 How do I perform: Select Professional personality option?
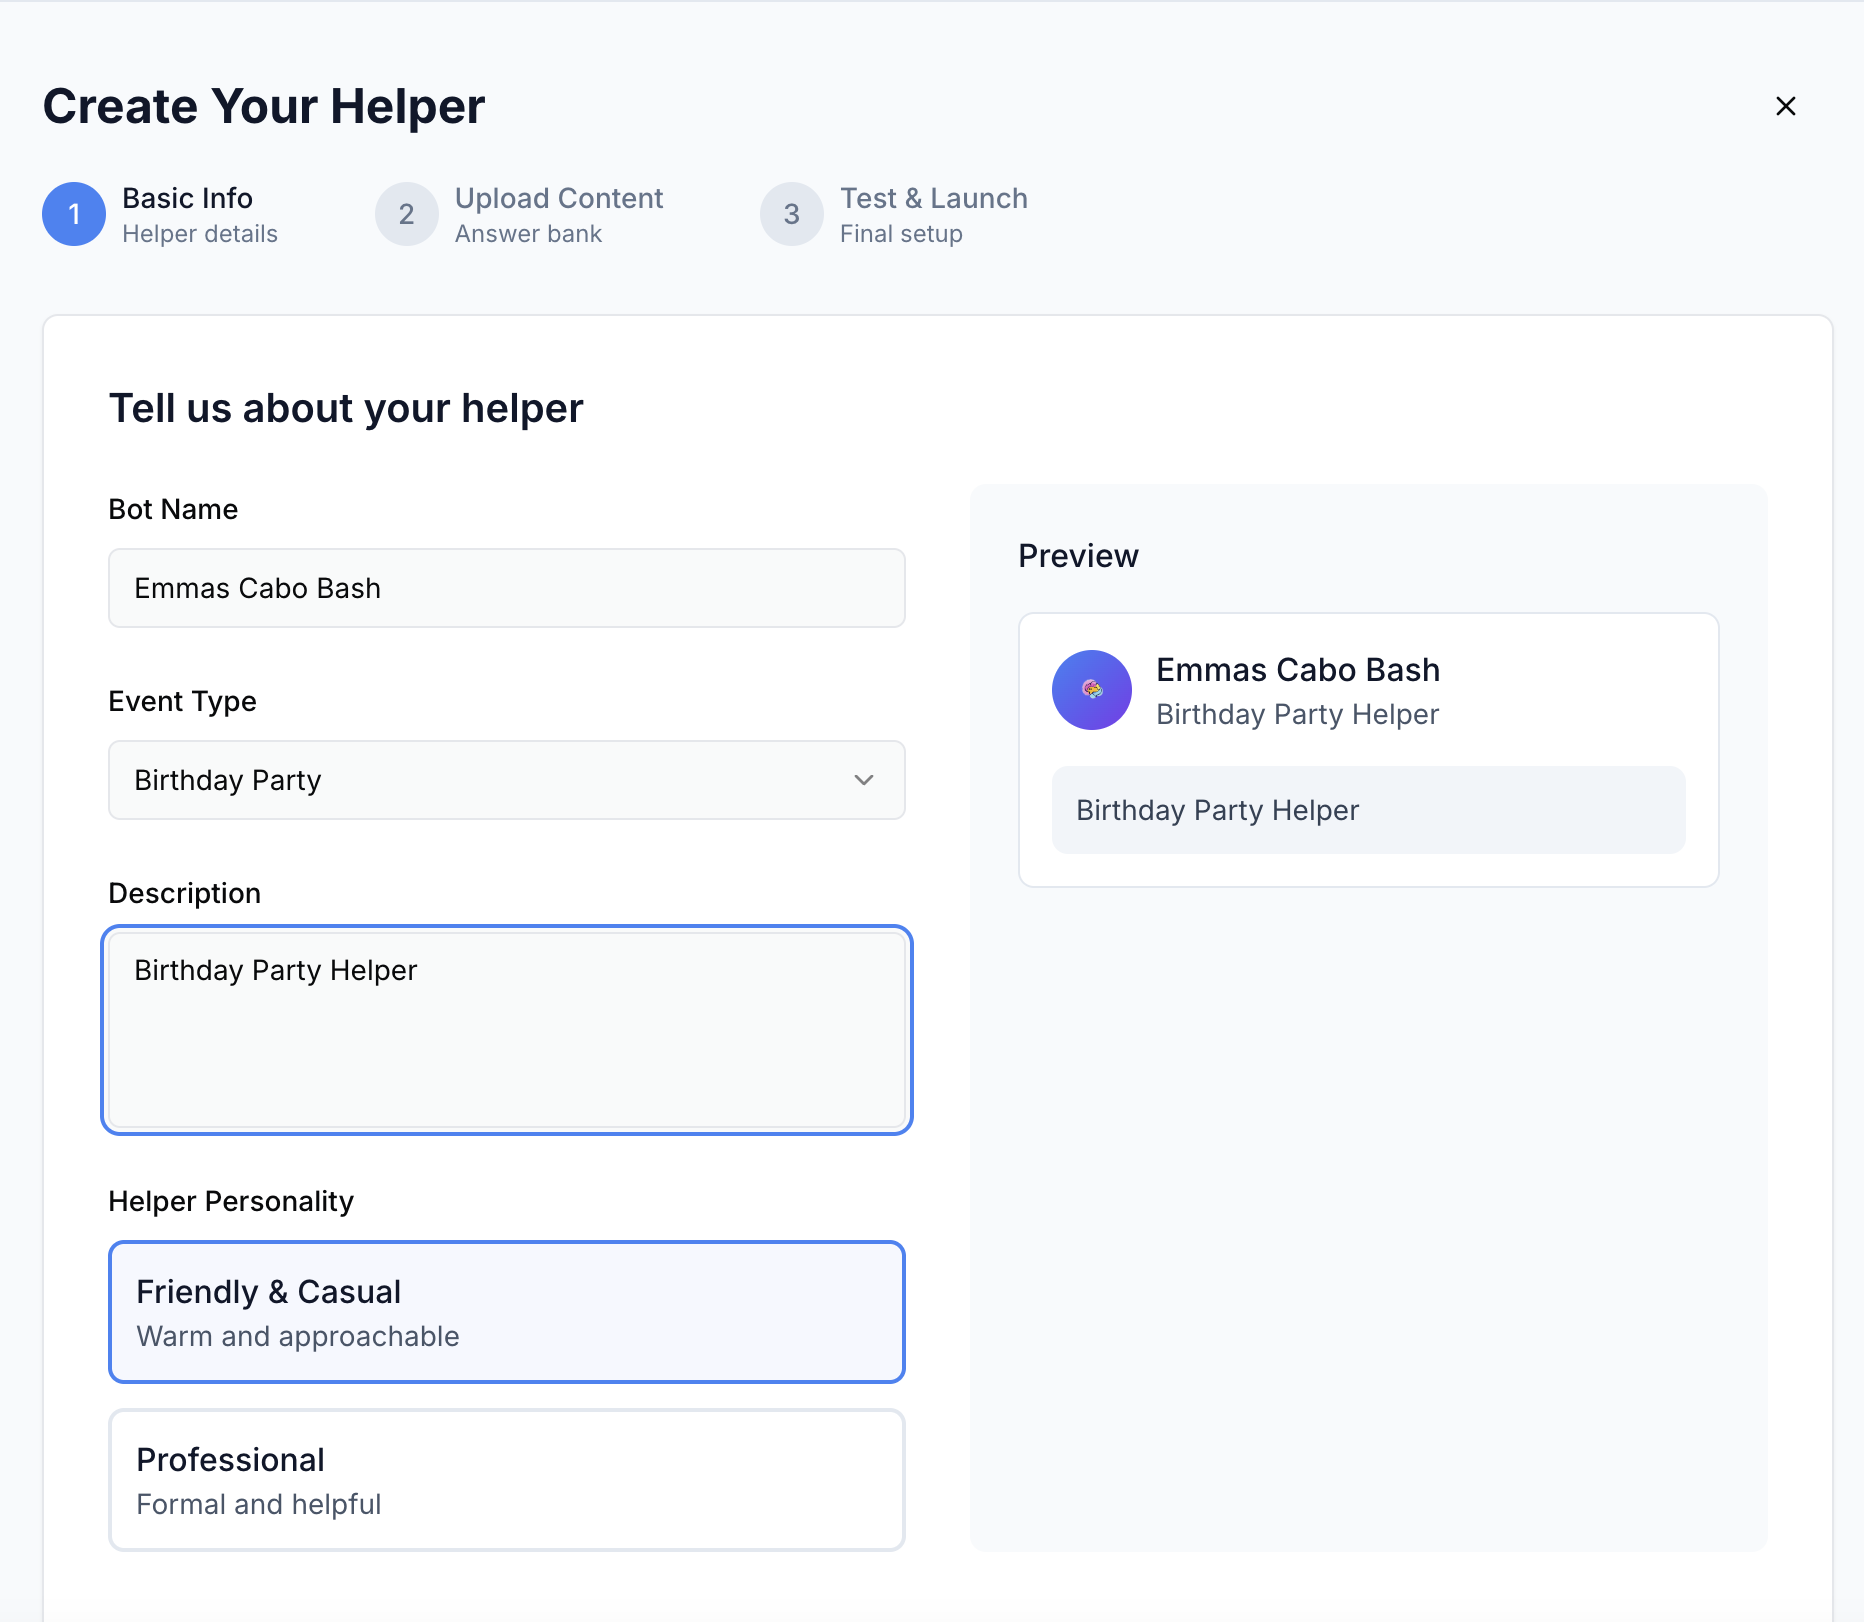pyautogui.click(x=507, y=1480)
